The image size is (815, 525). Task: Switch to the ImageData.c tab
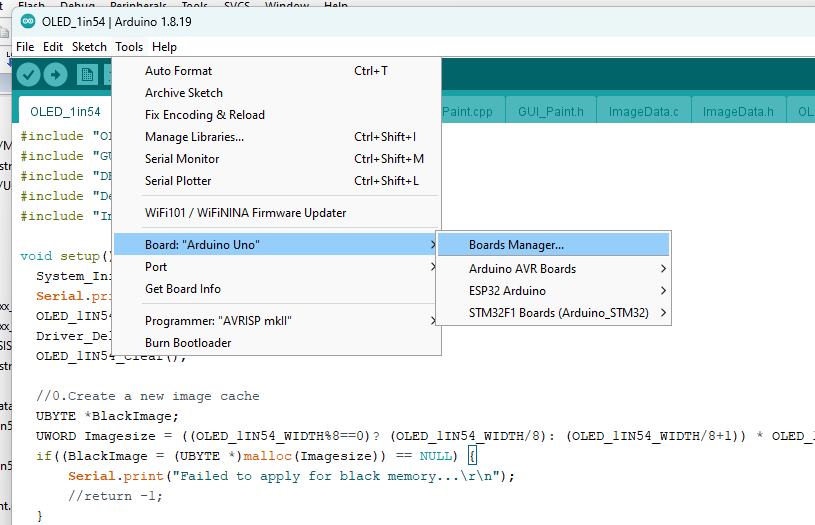[x=643, y=112]
